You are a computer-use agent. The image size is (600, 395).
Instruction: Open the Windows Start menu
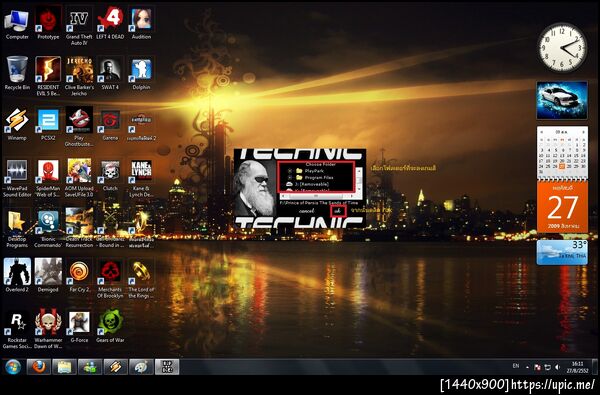point(13,367)
